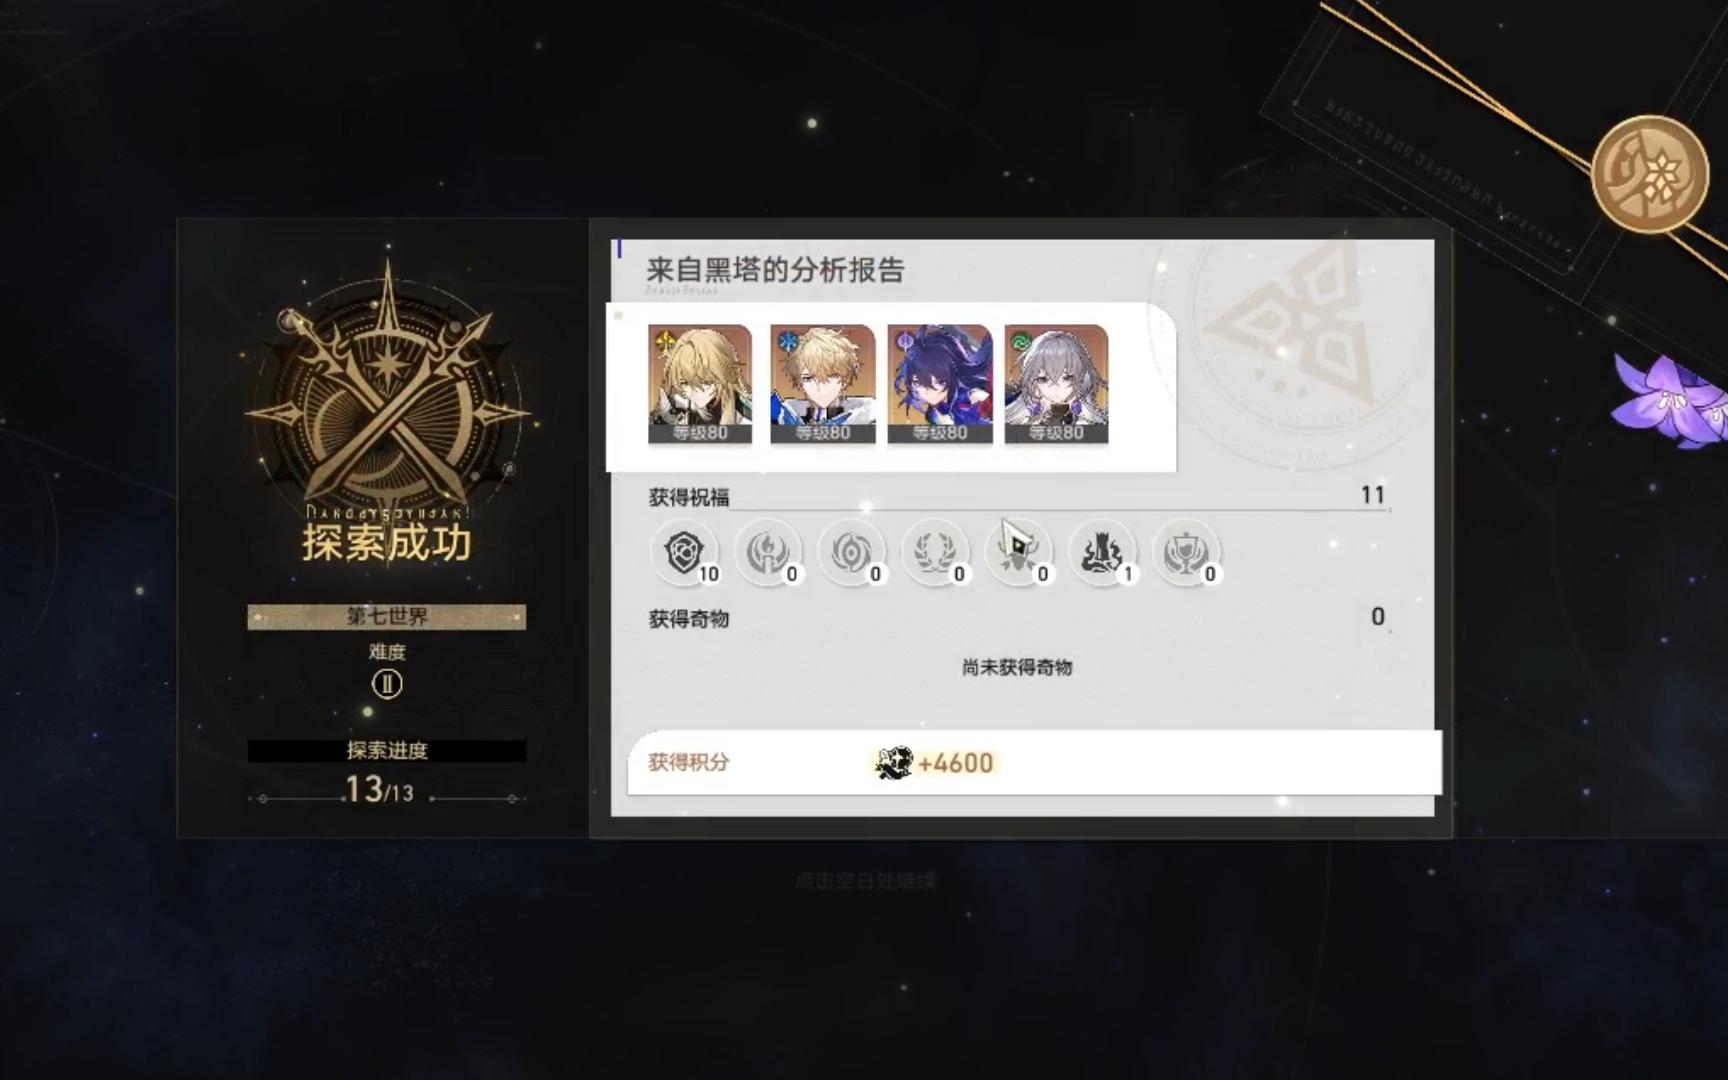Click the points icon beside +4600

[x=894, y=763]
